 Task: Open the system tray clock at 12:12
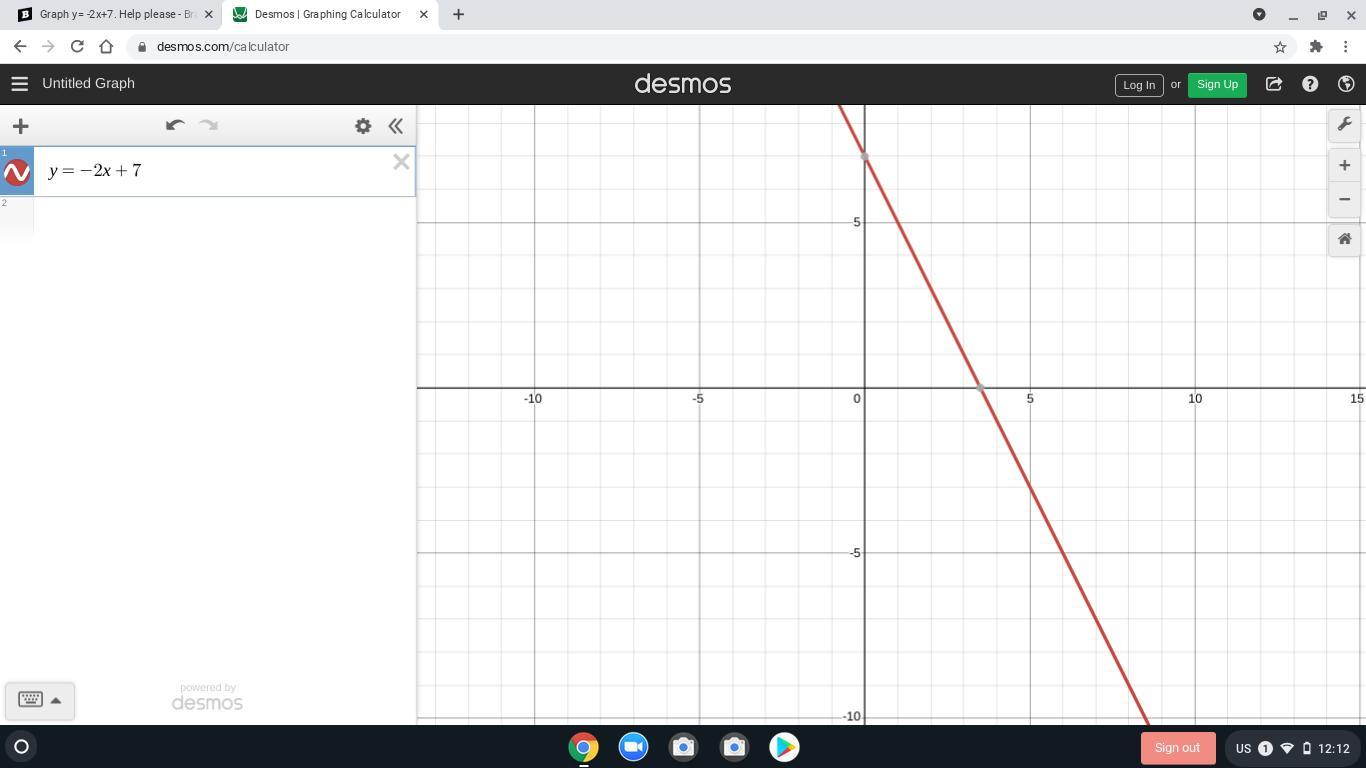1333,748
